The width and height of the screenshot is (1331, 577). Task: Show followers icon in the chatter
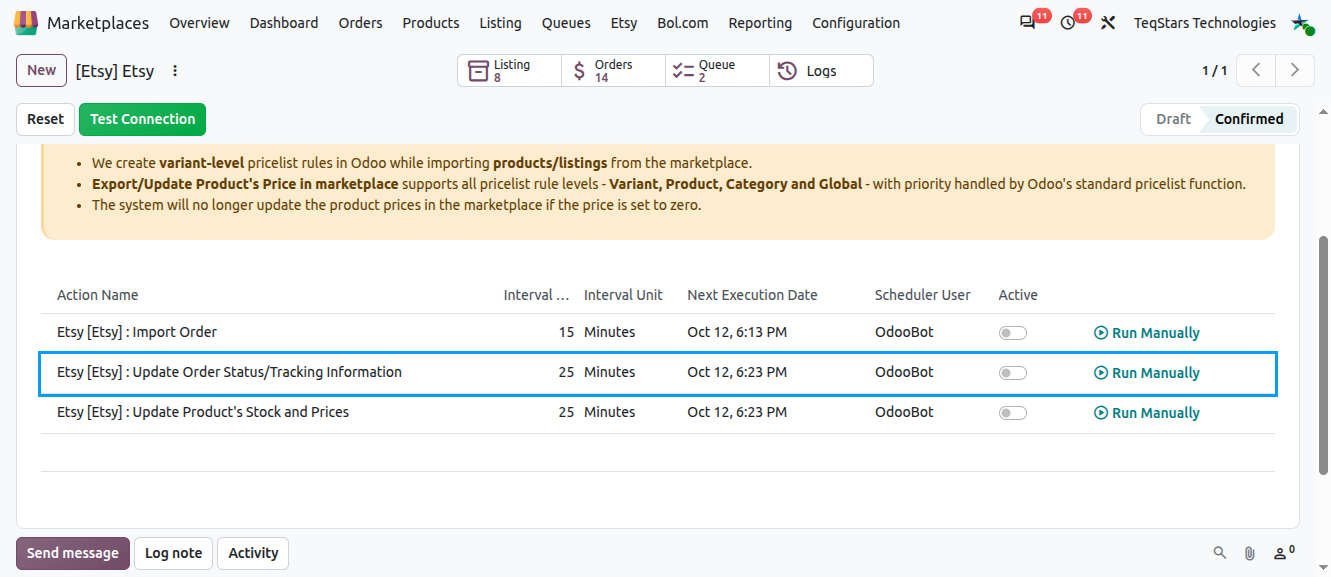pyautogui.click(x=1284, y=552)
